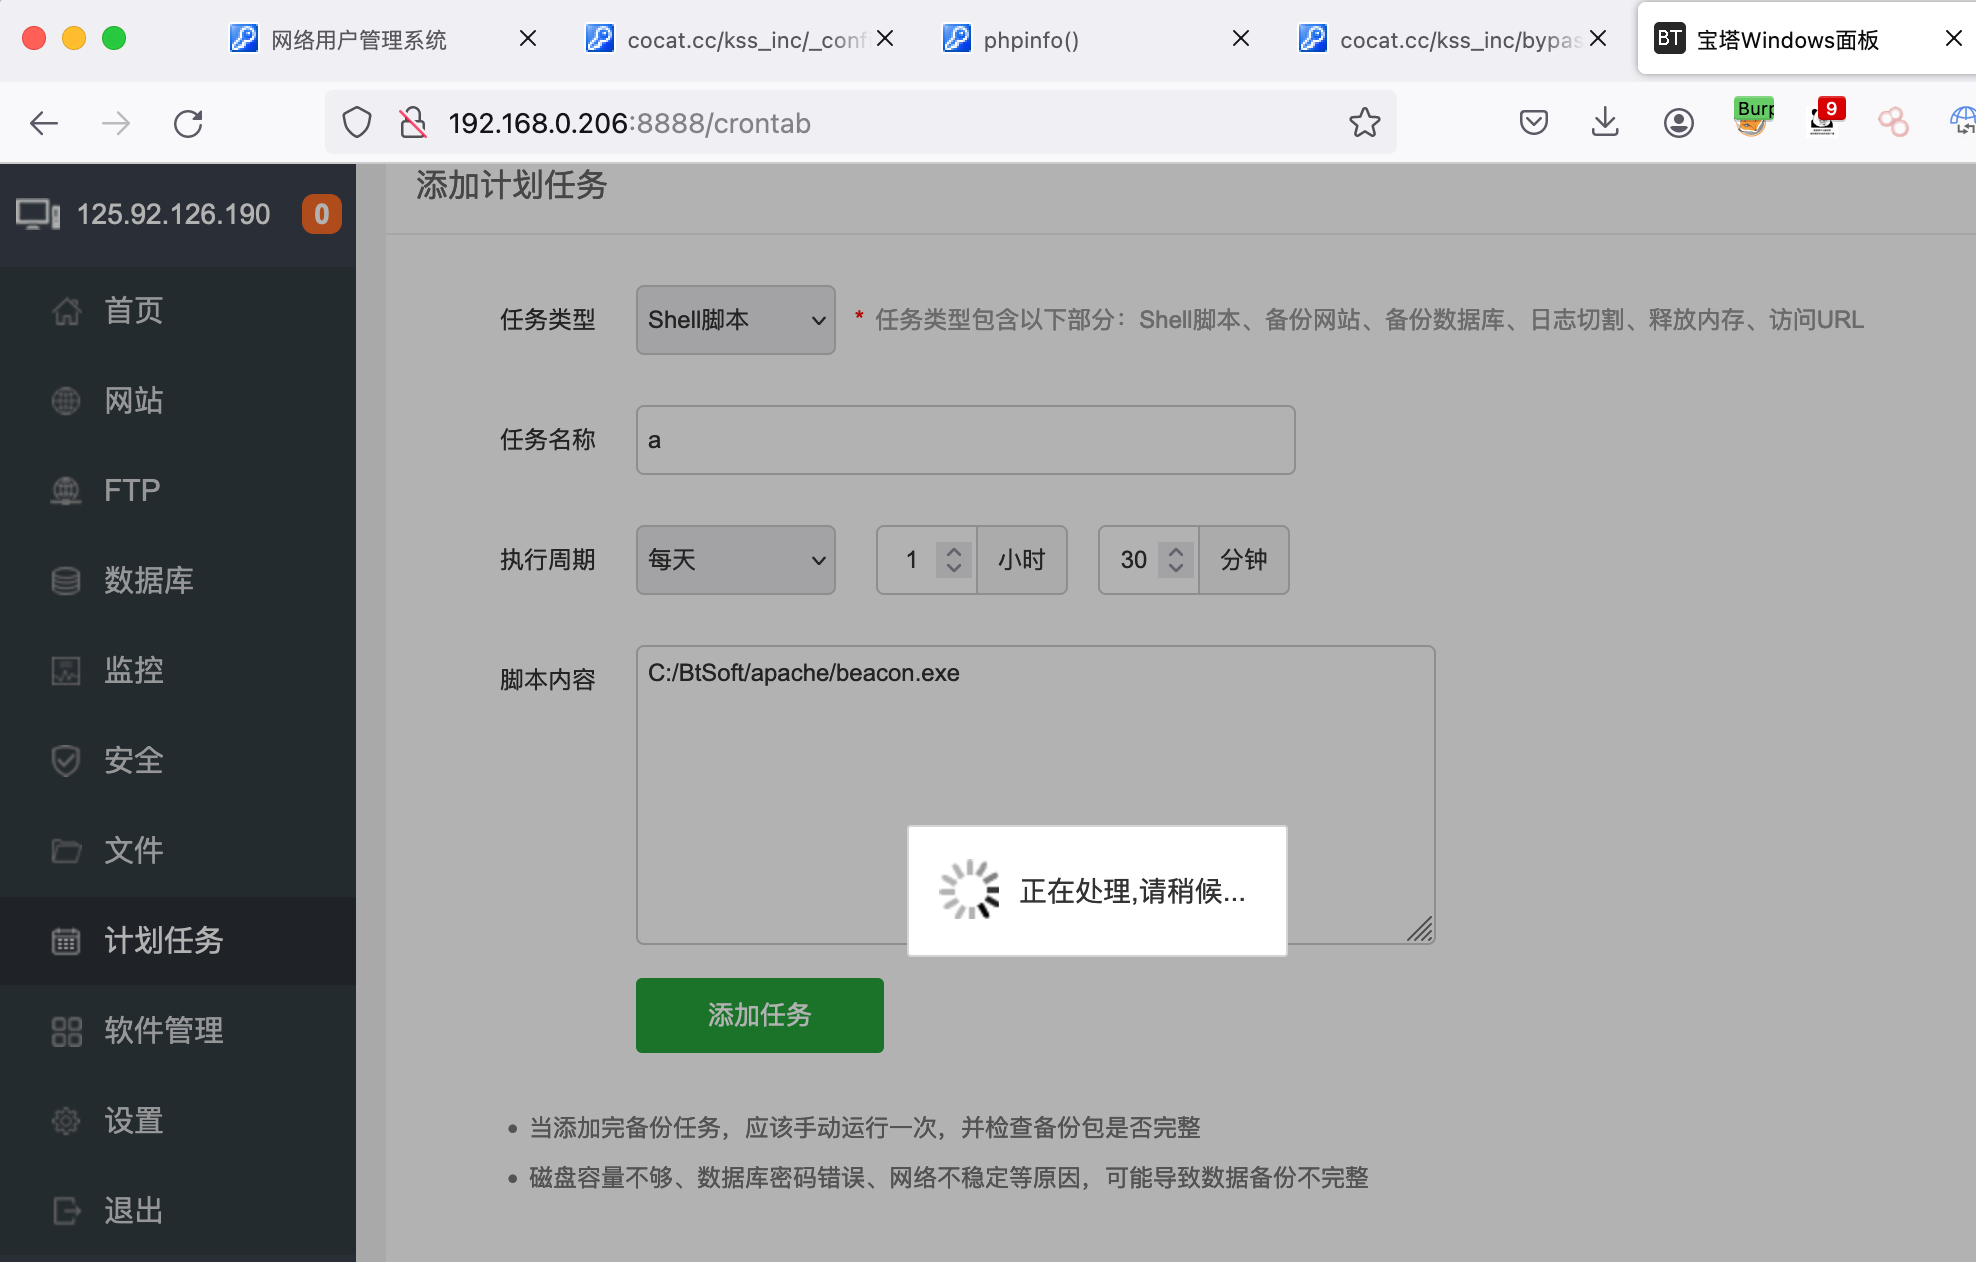This screenshot has height=1262, width=1976.
Task: Switch to the phpinfo() browser tab
Action: [1030, 40]
